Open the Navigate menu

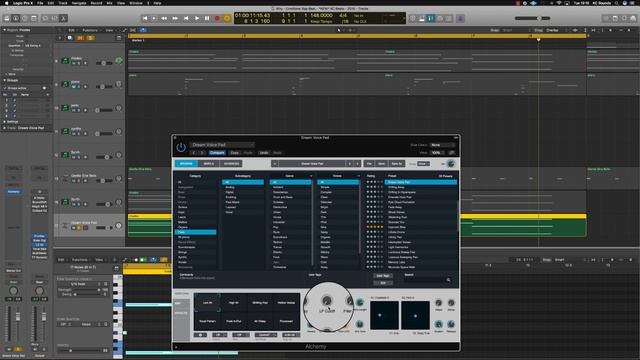click(79, 3)
